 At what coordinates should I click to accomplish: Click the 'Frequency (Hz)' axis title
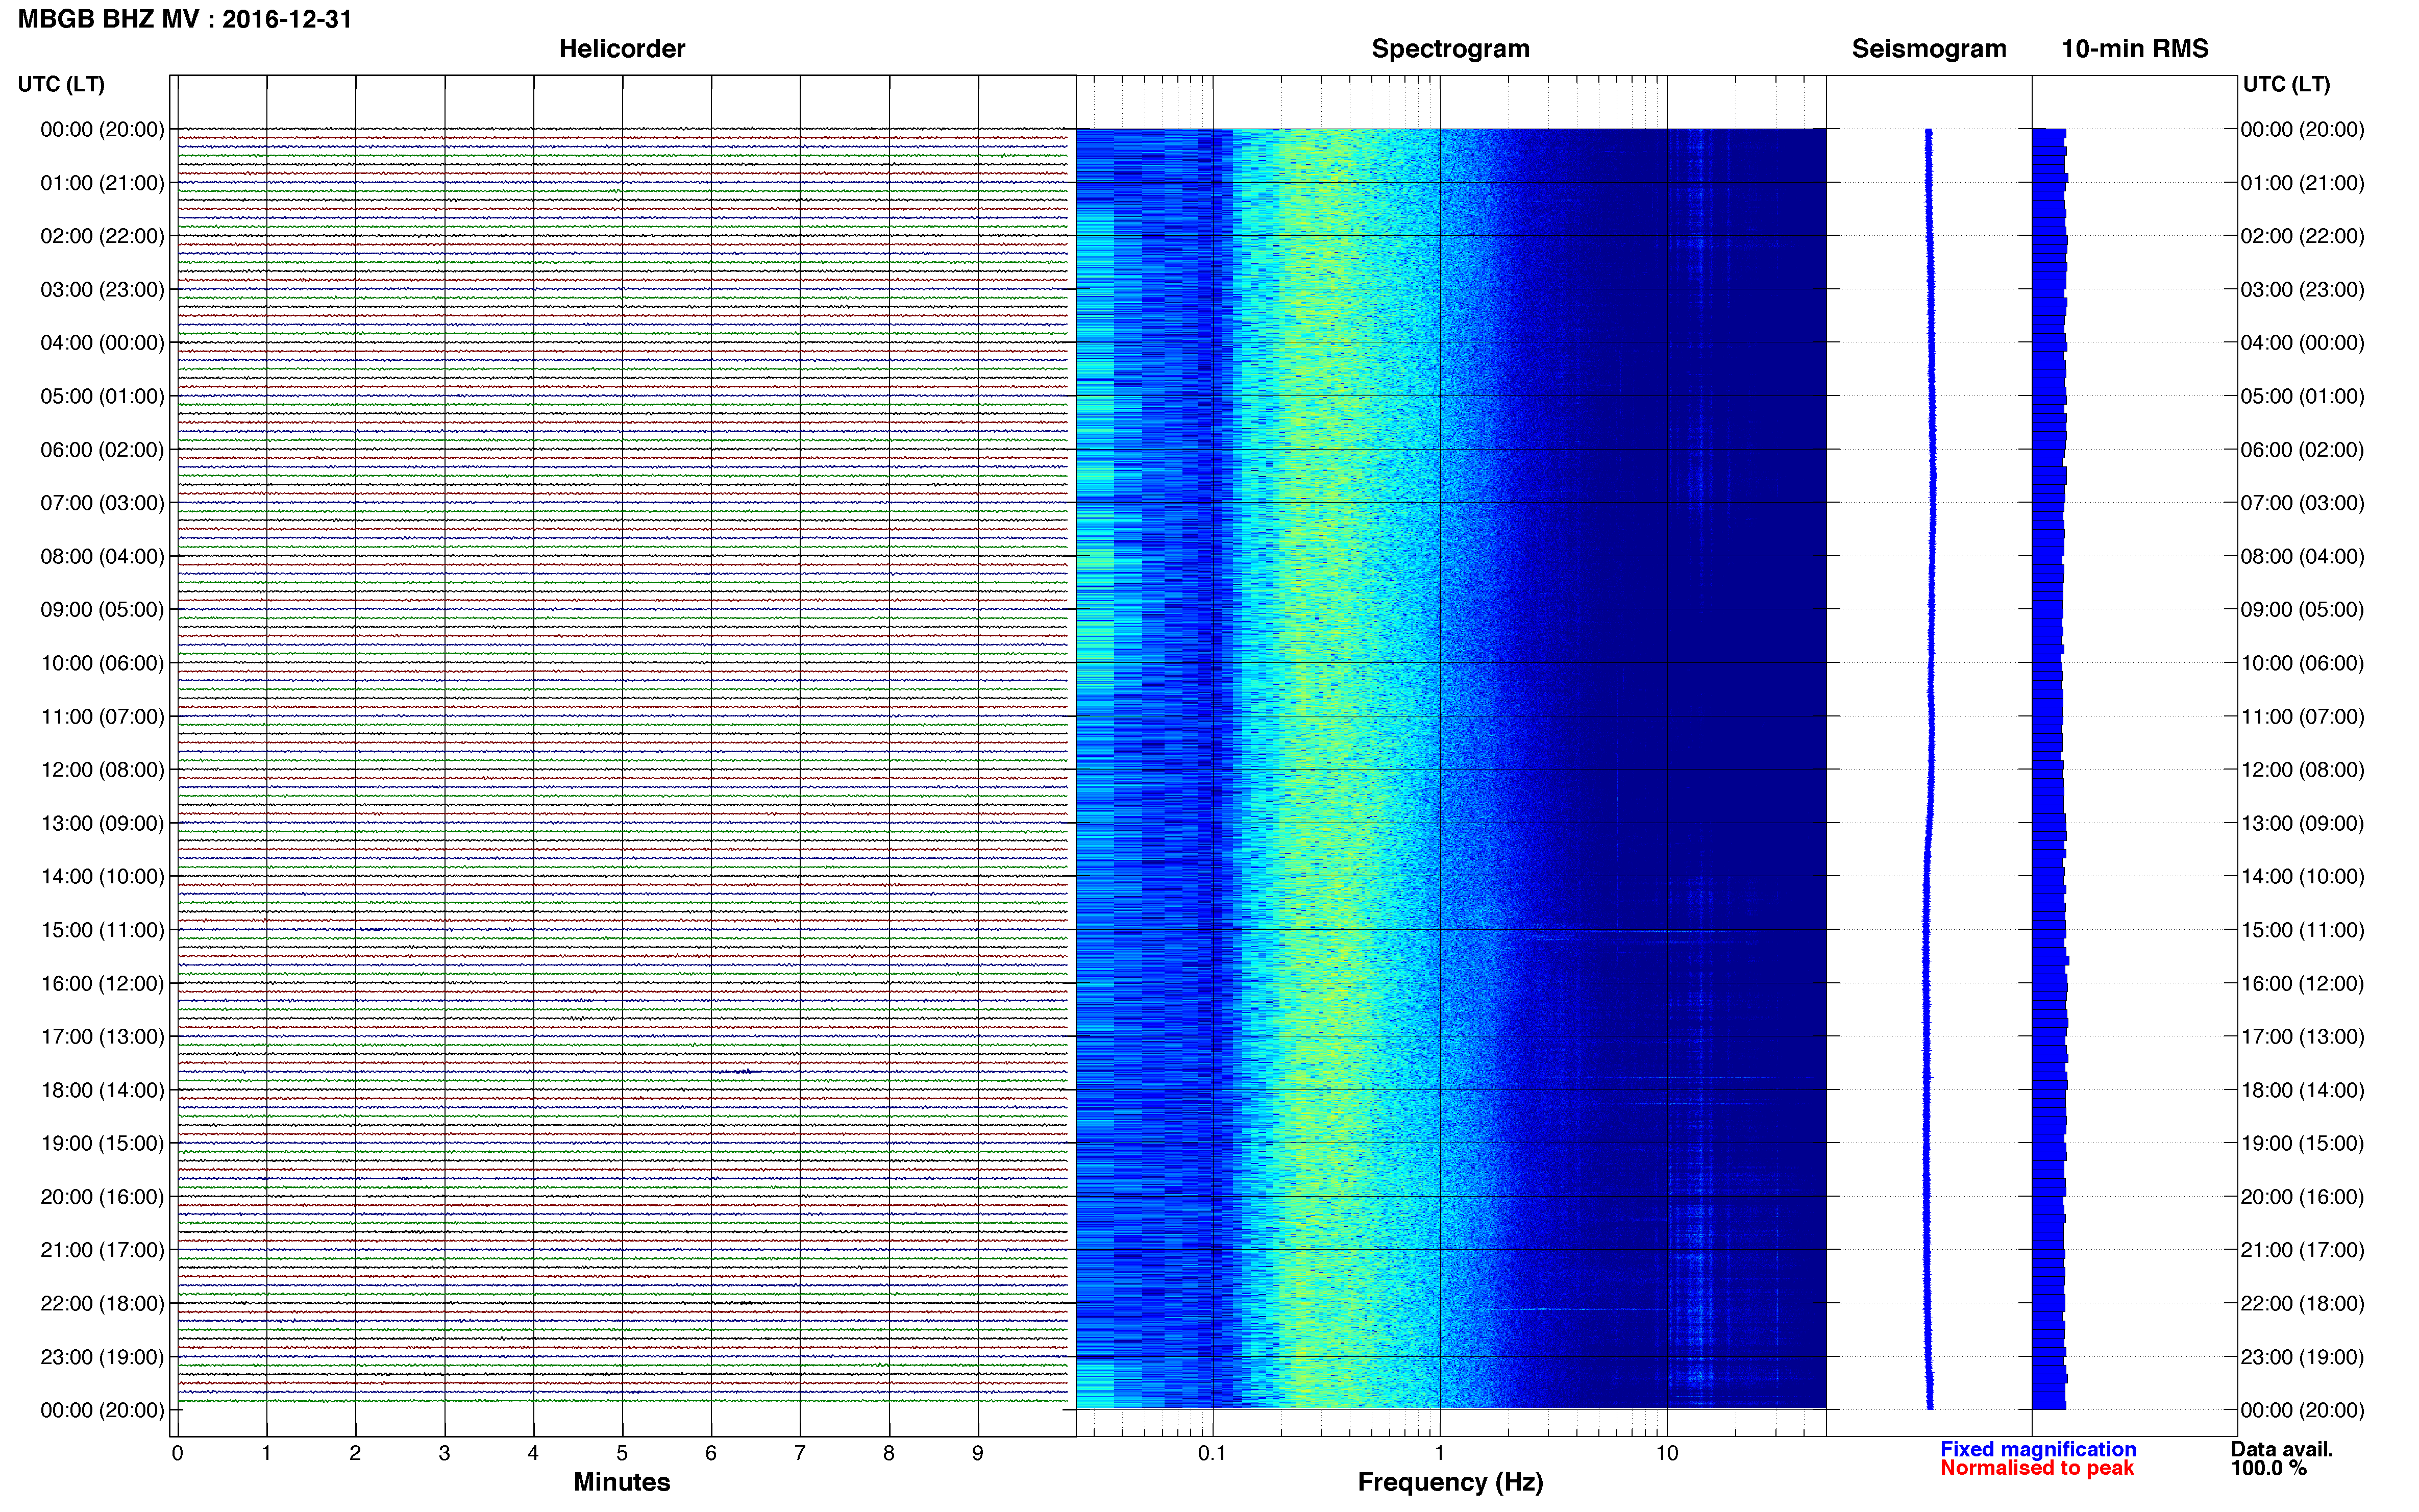1450,1482
